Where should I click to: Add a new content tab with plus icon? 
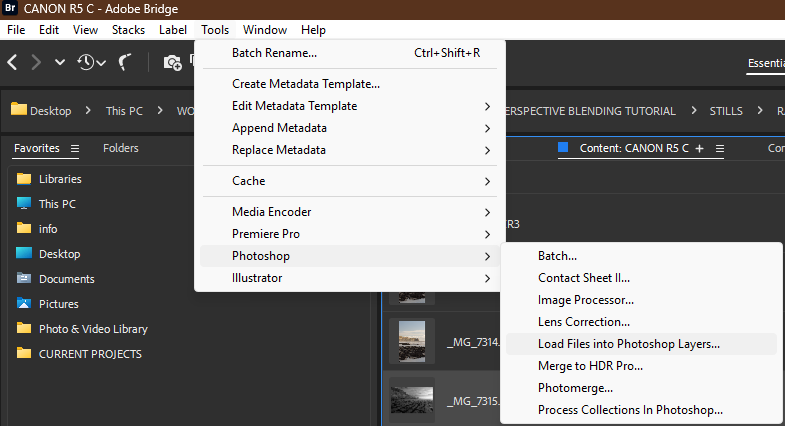click(699, 149)
